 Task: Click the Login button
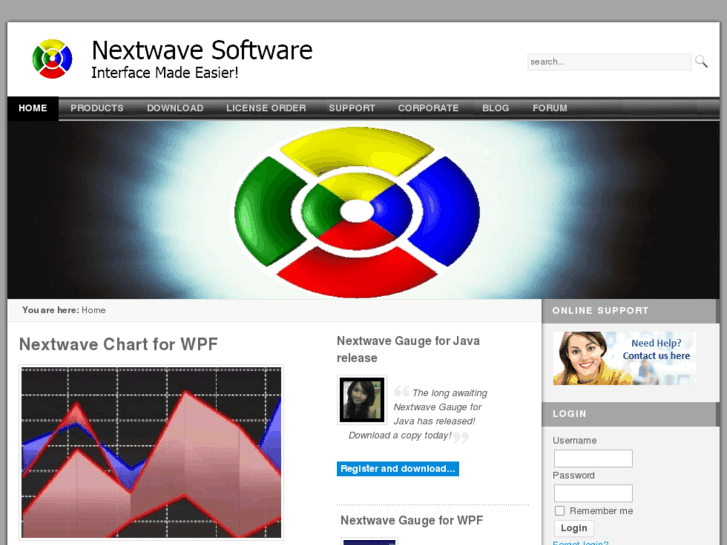(574, 528)
